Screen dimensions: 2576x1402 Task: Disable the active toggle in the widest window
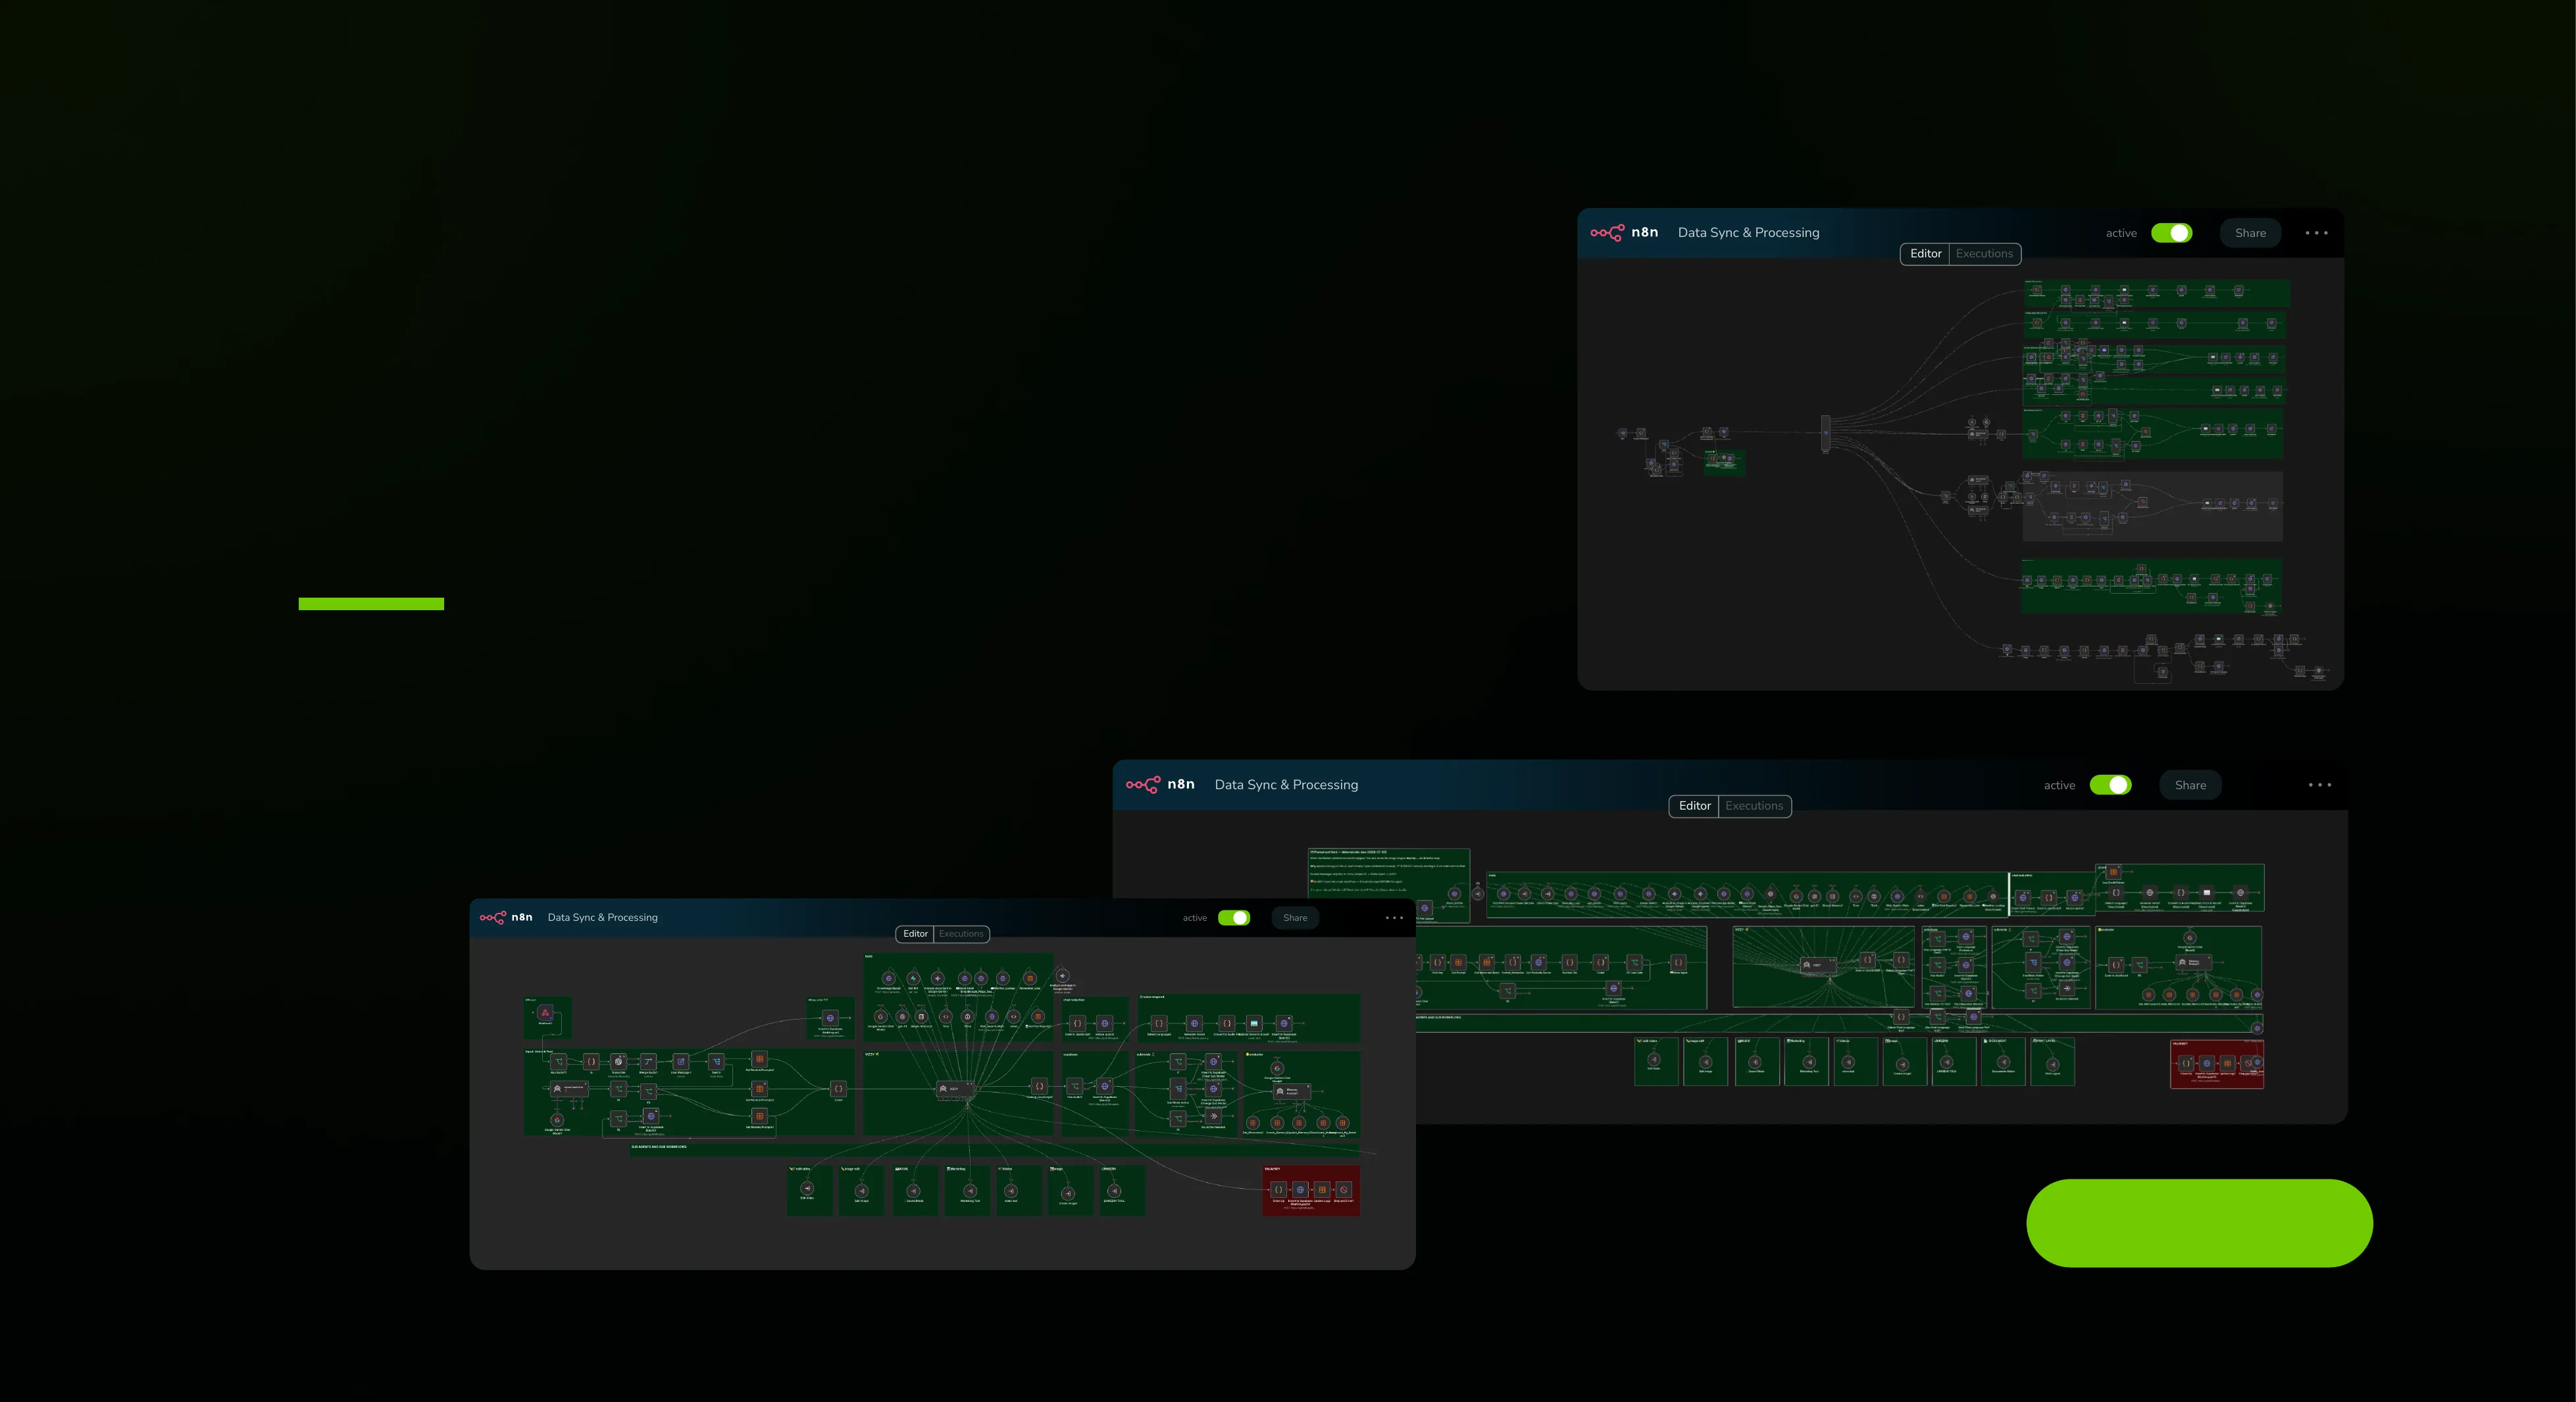pos(2110,785)
